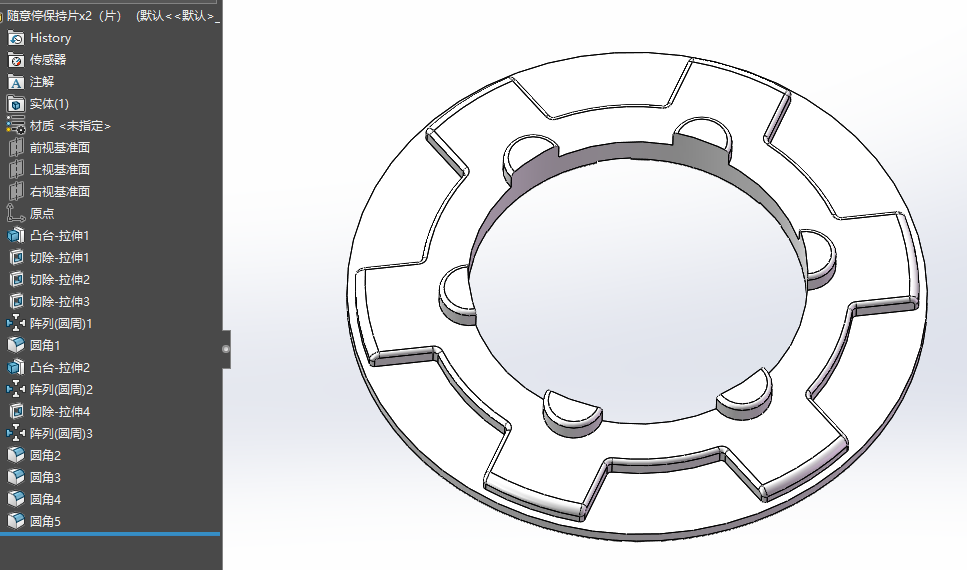This screenshot has height=570, width=967.
Task: Select the 材质 <未指定> label
Action: tap(70, 126)
